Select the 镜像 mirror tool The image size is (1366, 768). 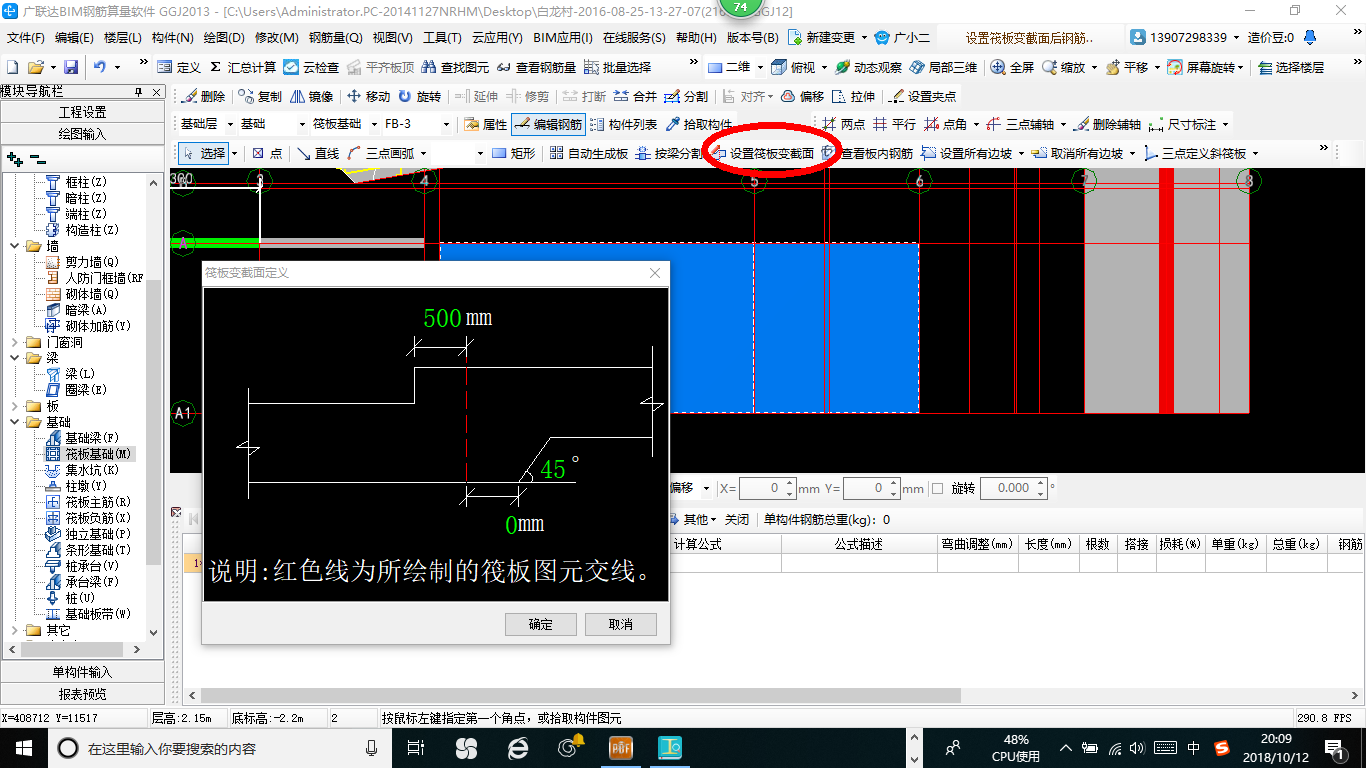point(311,96)
